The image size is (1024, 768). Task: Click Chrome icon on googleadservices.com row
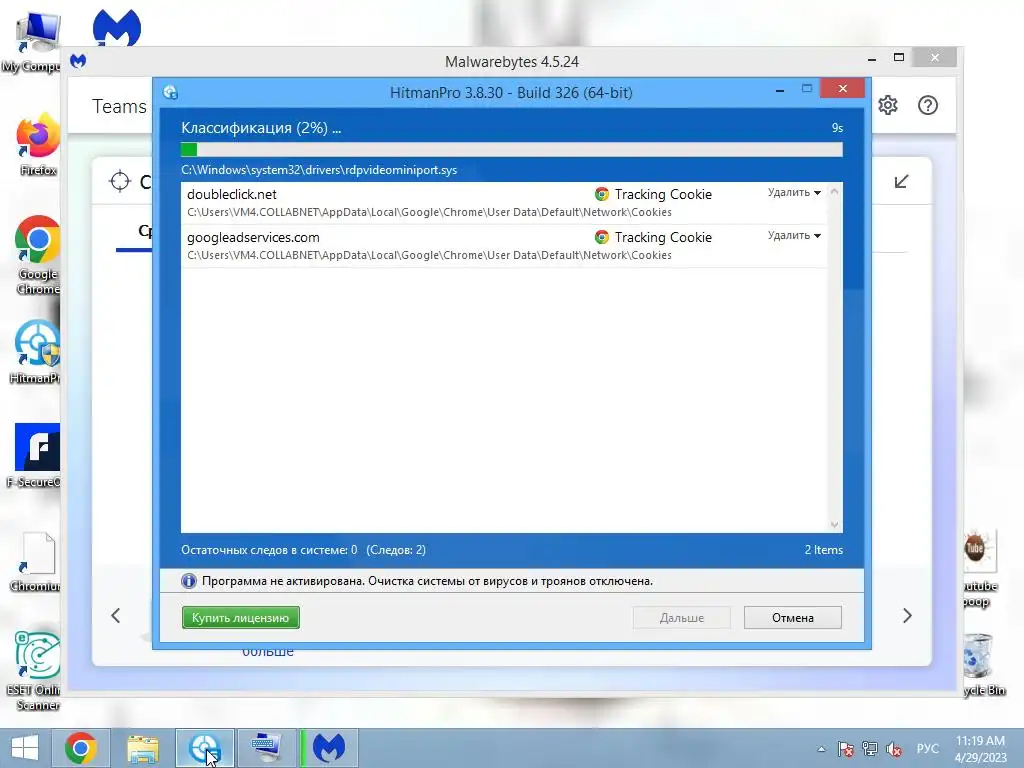pos(601,237)
